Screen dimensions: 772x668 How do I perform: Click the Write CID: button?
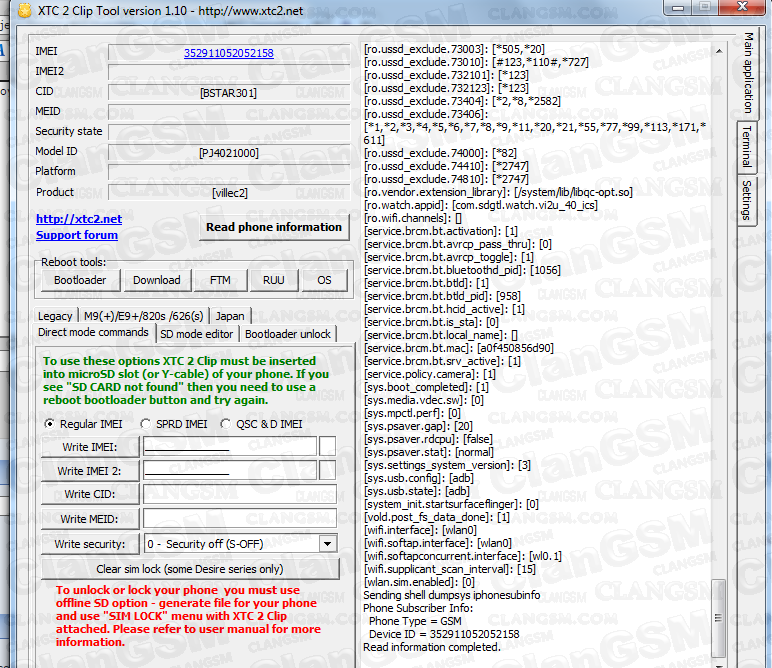click(x=90, y=494)
